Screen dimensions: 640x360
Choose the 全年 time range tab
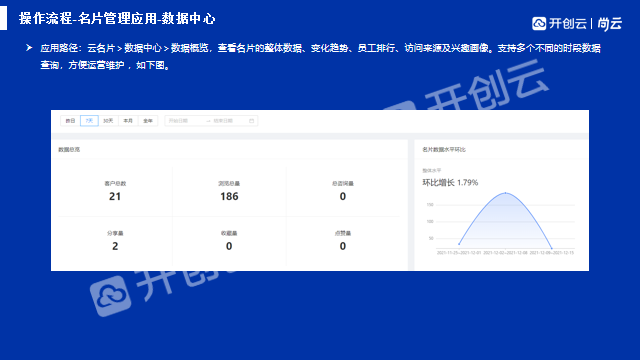[148, 121]
